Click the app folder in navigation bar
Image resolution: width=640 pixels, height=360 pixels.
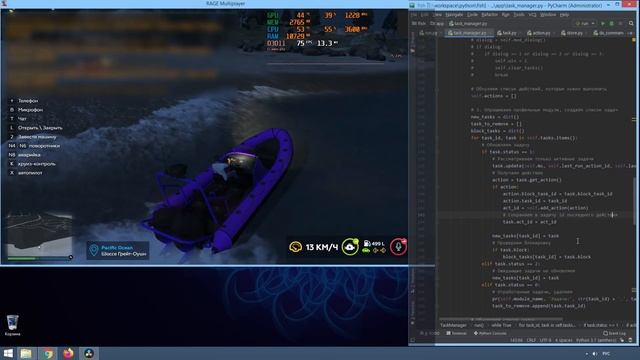437,24
